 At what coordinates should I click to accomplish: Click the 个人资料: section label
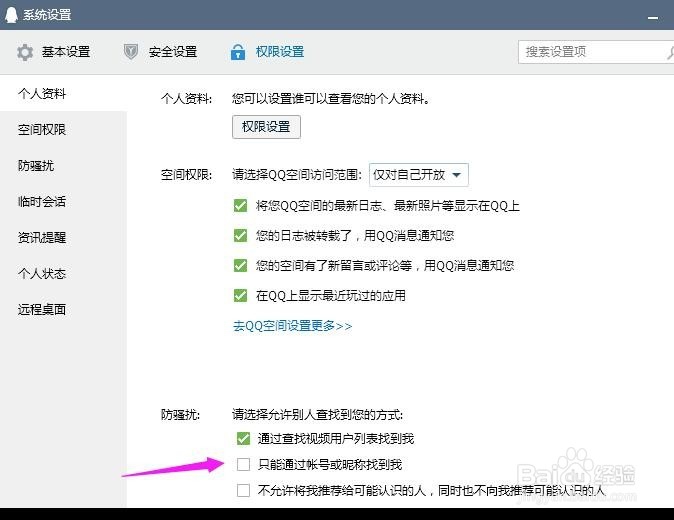coord(186,99)
